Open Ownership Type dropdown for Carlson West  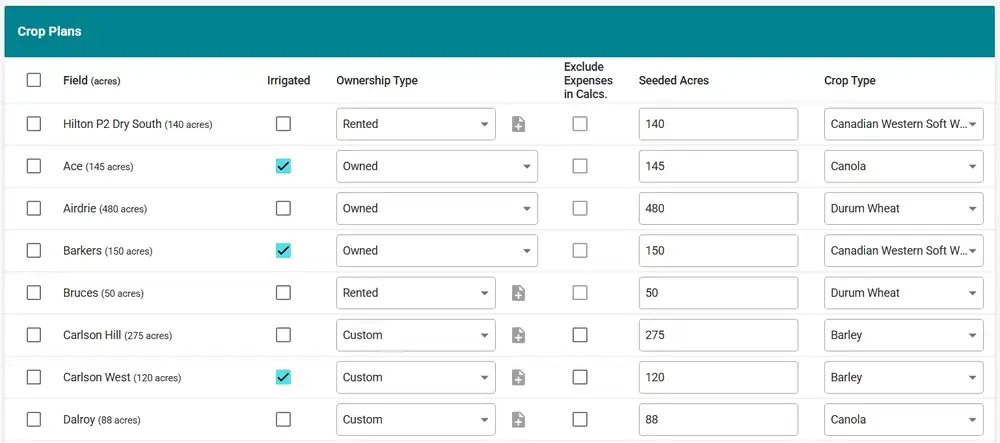(416, 377)
